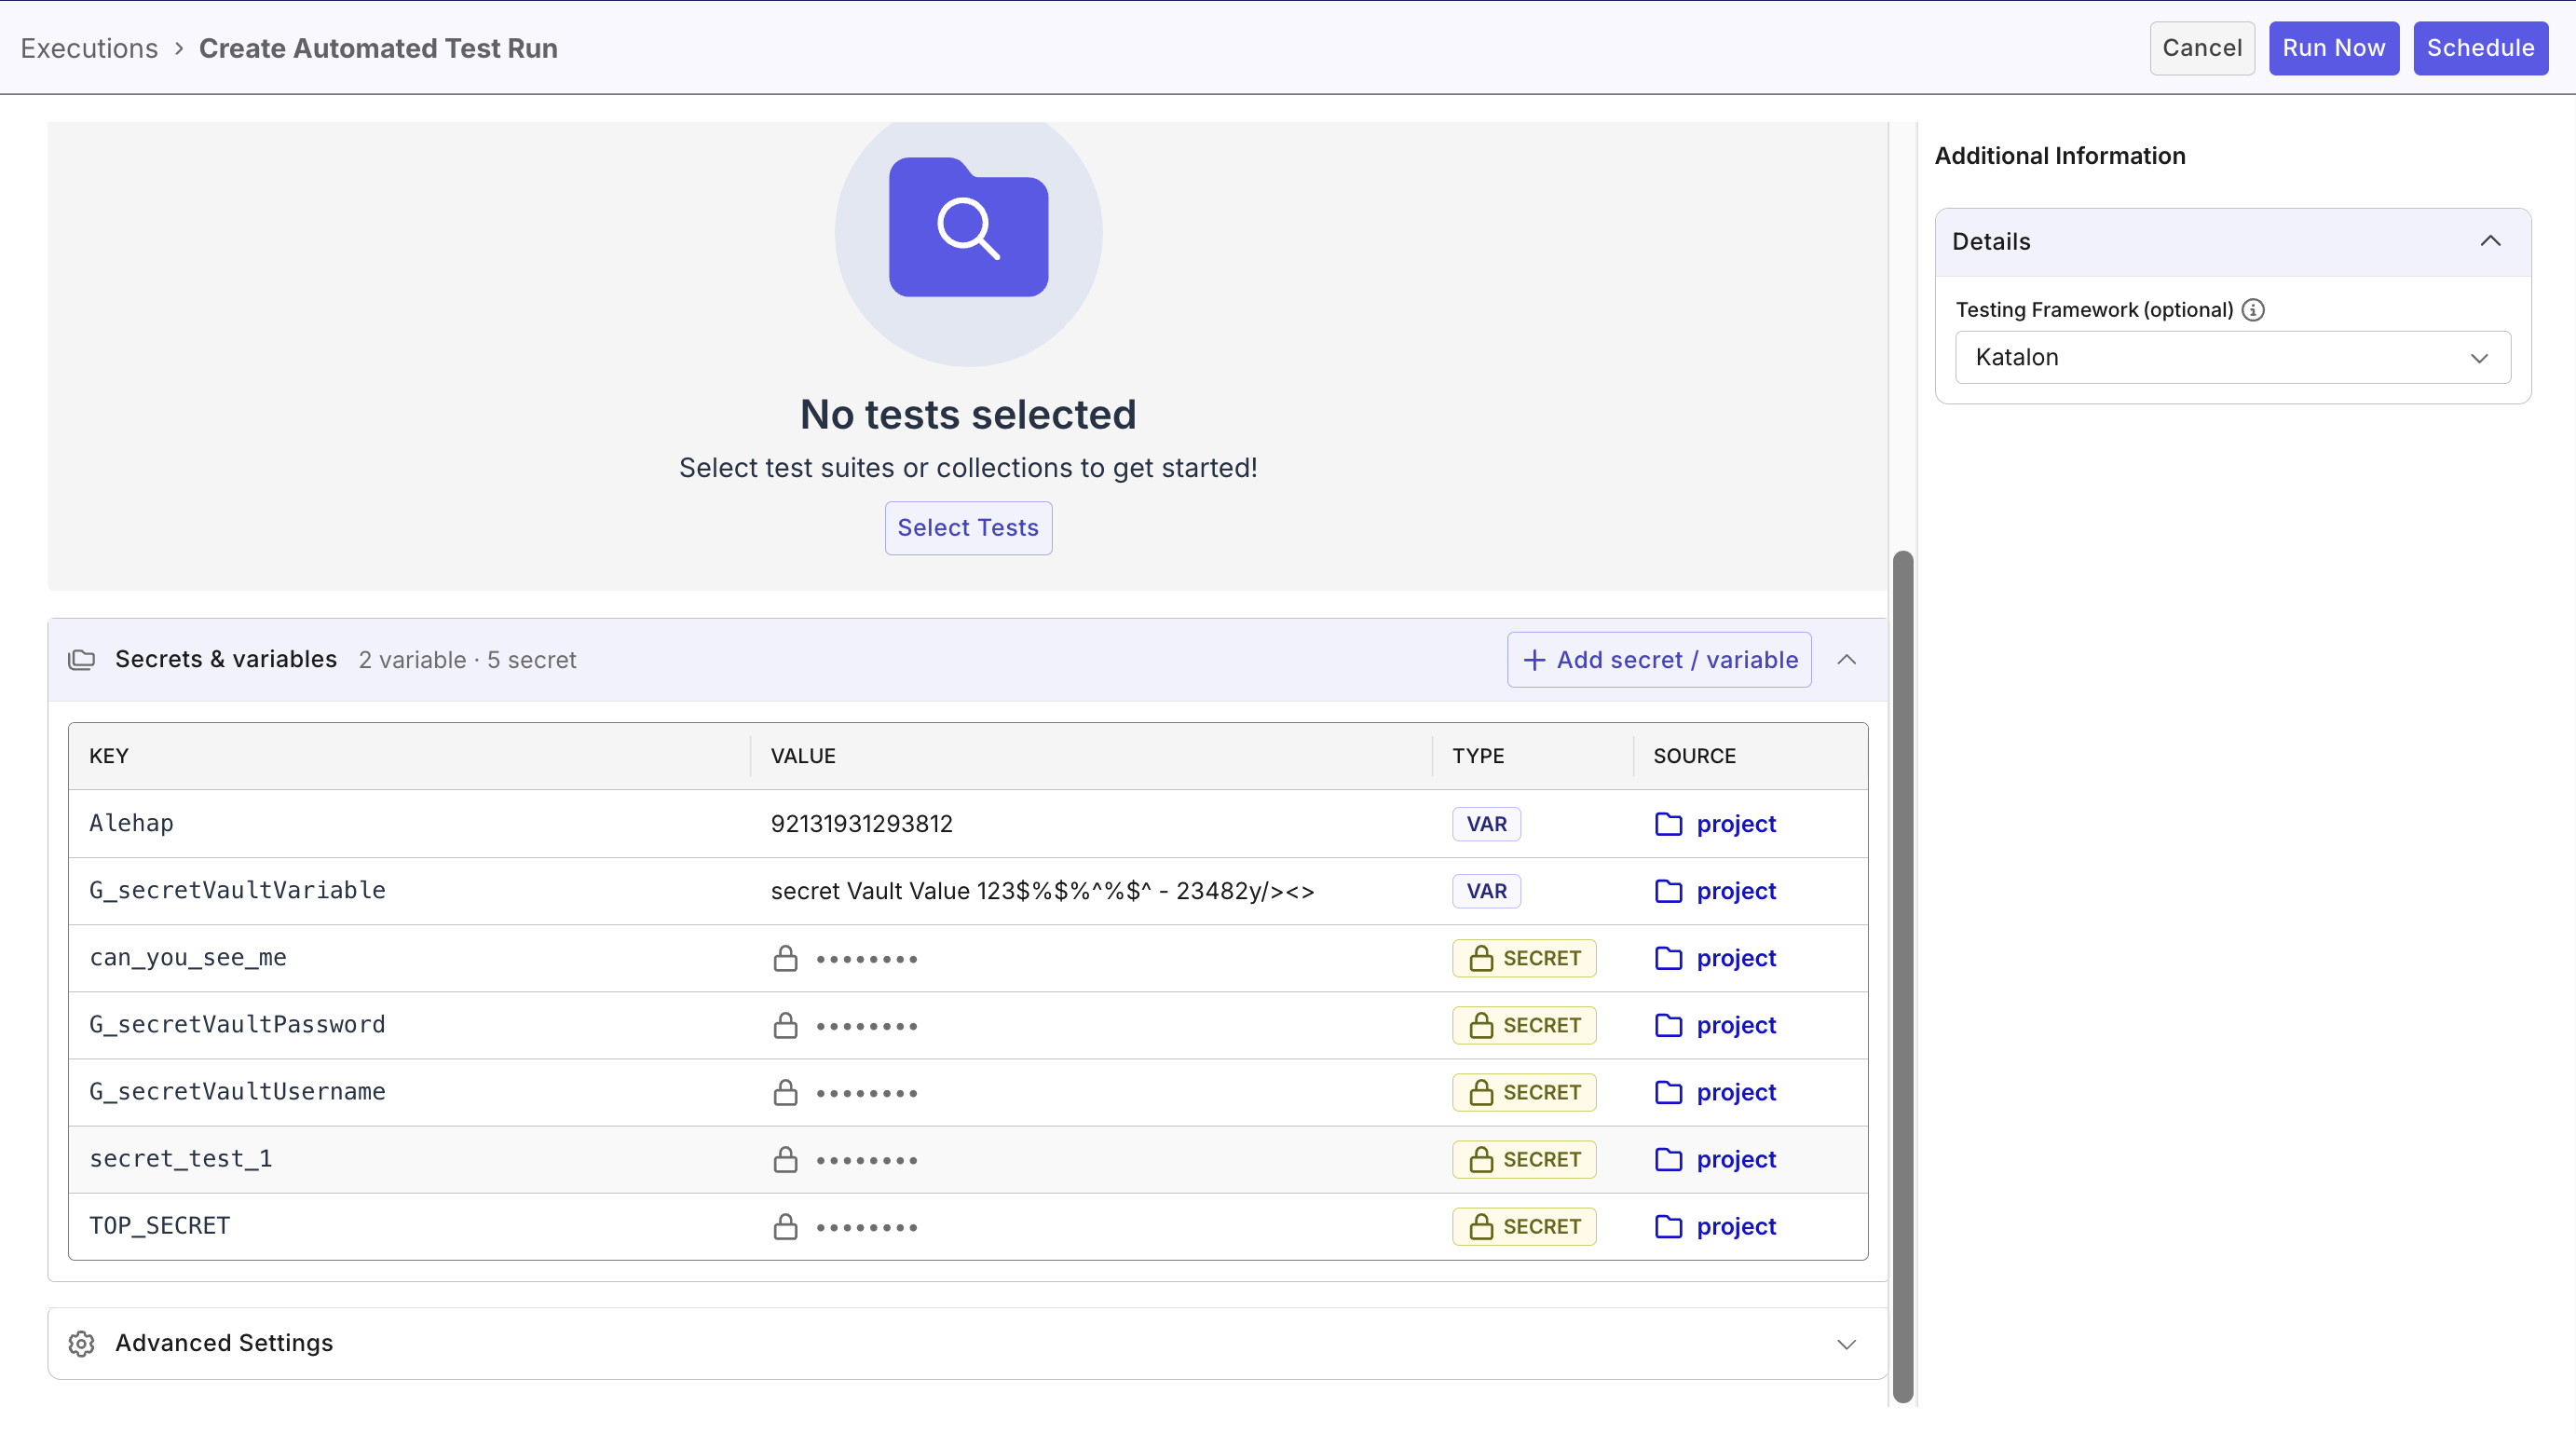Click the project folder icon in G_secretVaultPassword row
The width and height of the screenshot is (2576, 1434).
coord(1668,1025)
